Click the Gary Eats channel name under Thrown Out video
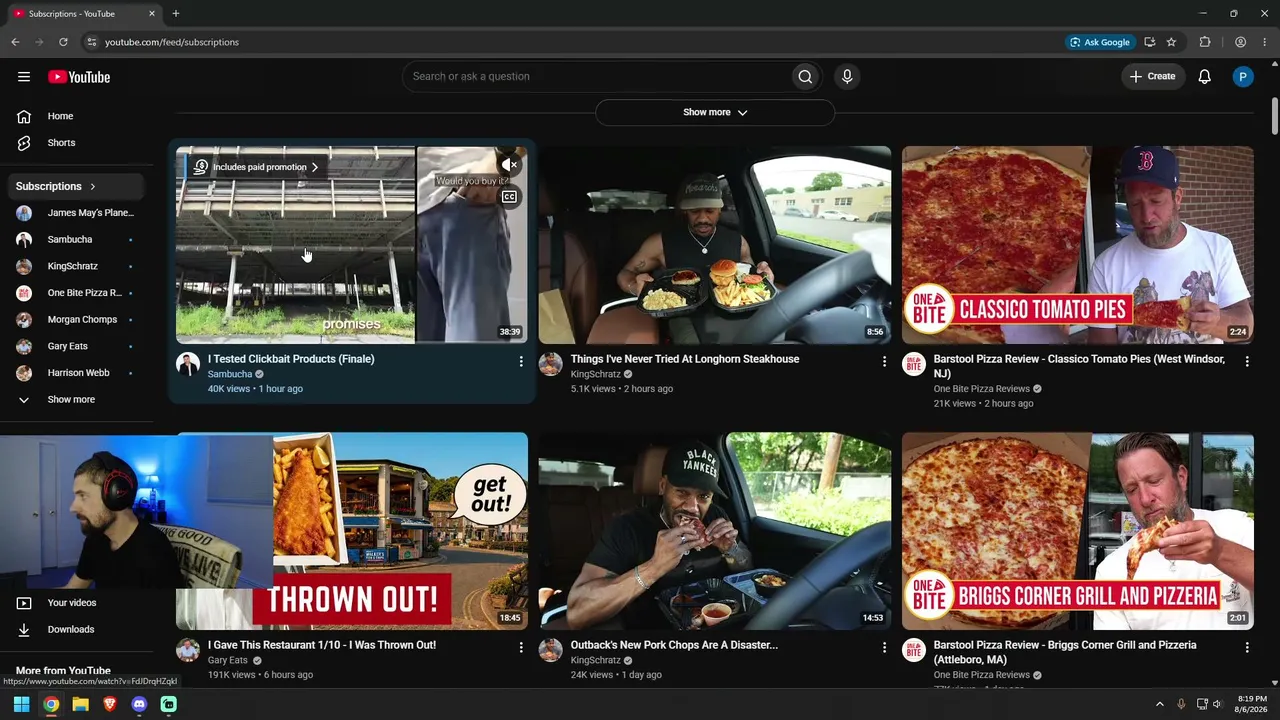Screen dimensions: 1280x720 228,660
